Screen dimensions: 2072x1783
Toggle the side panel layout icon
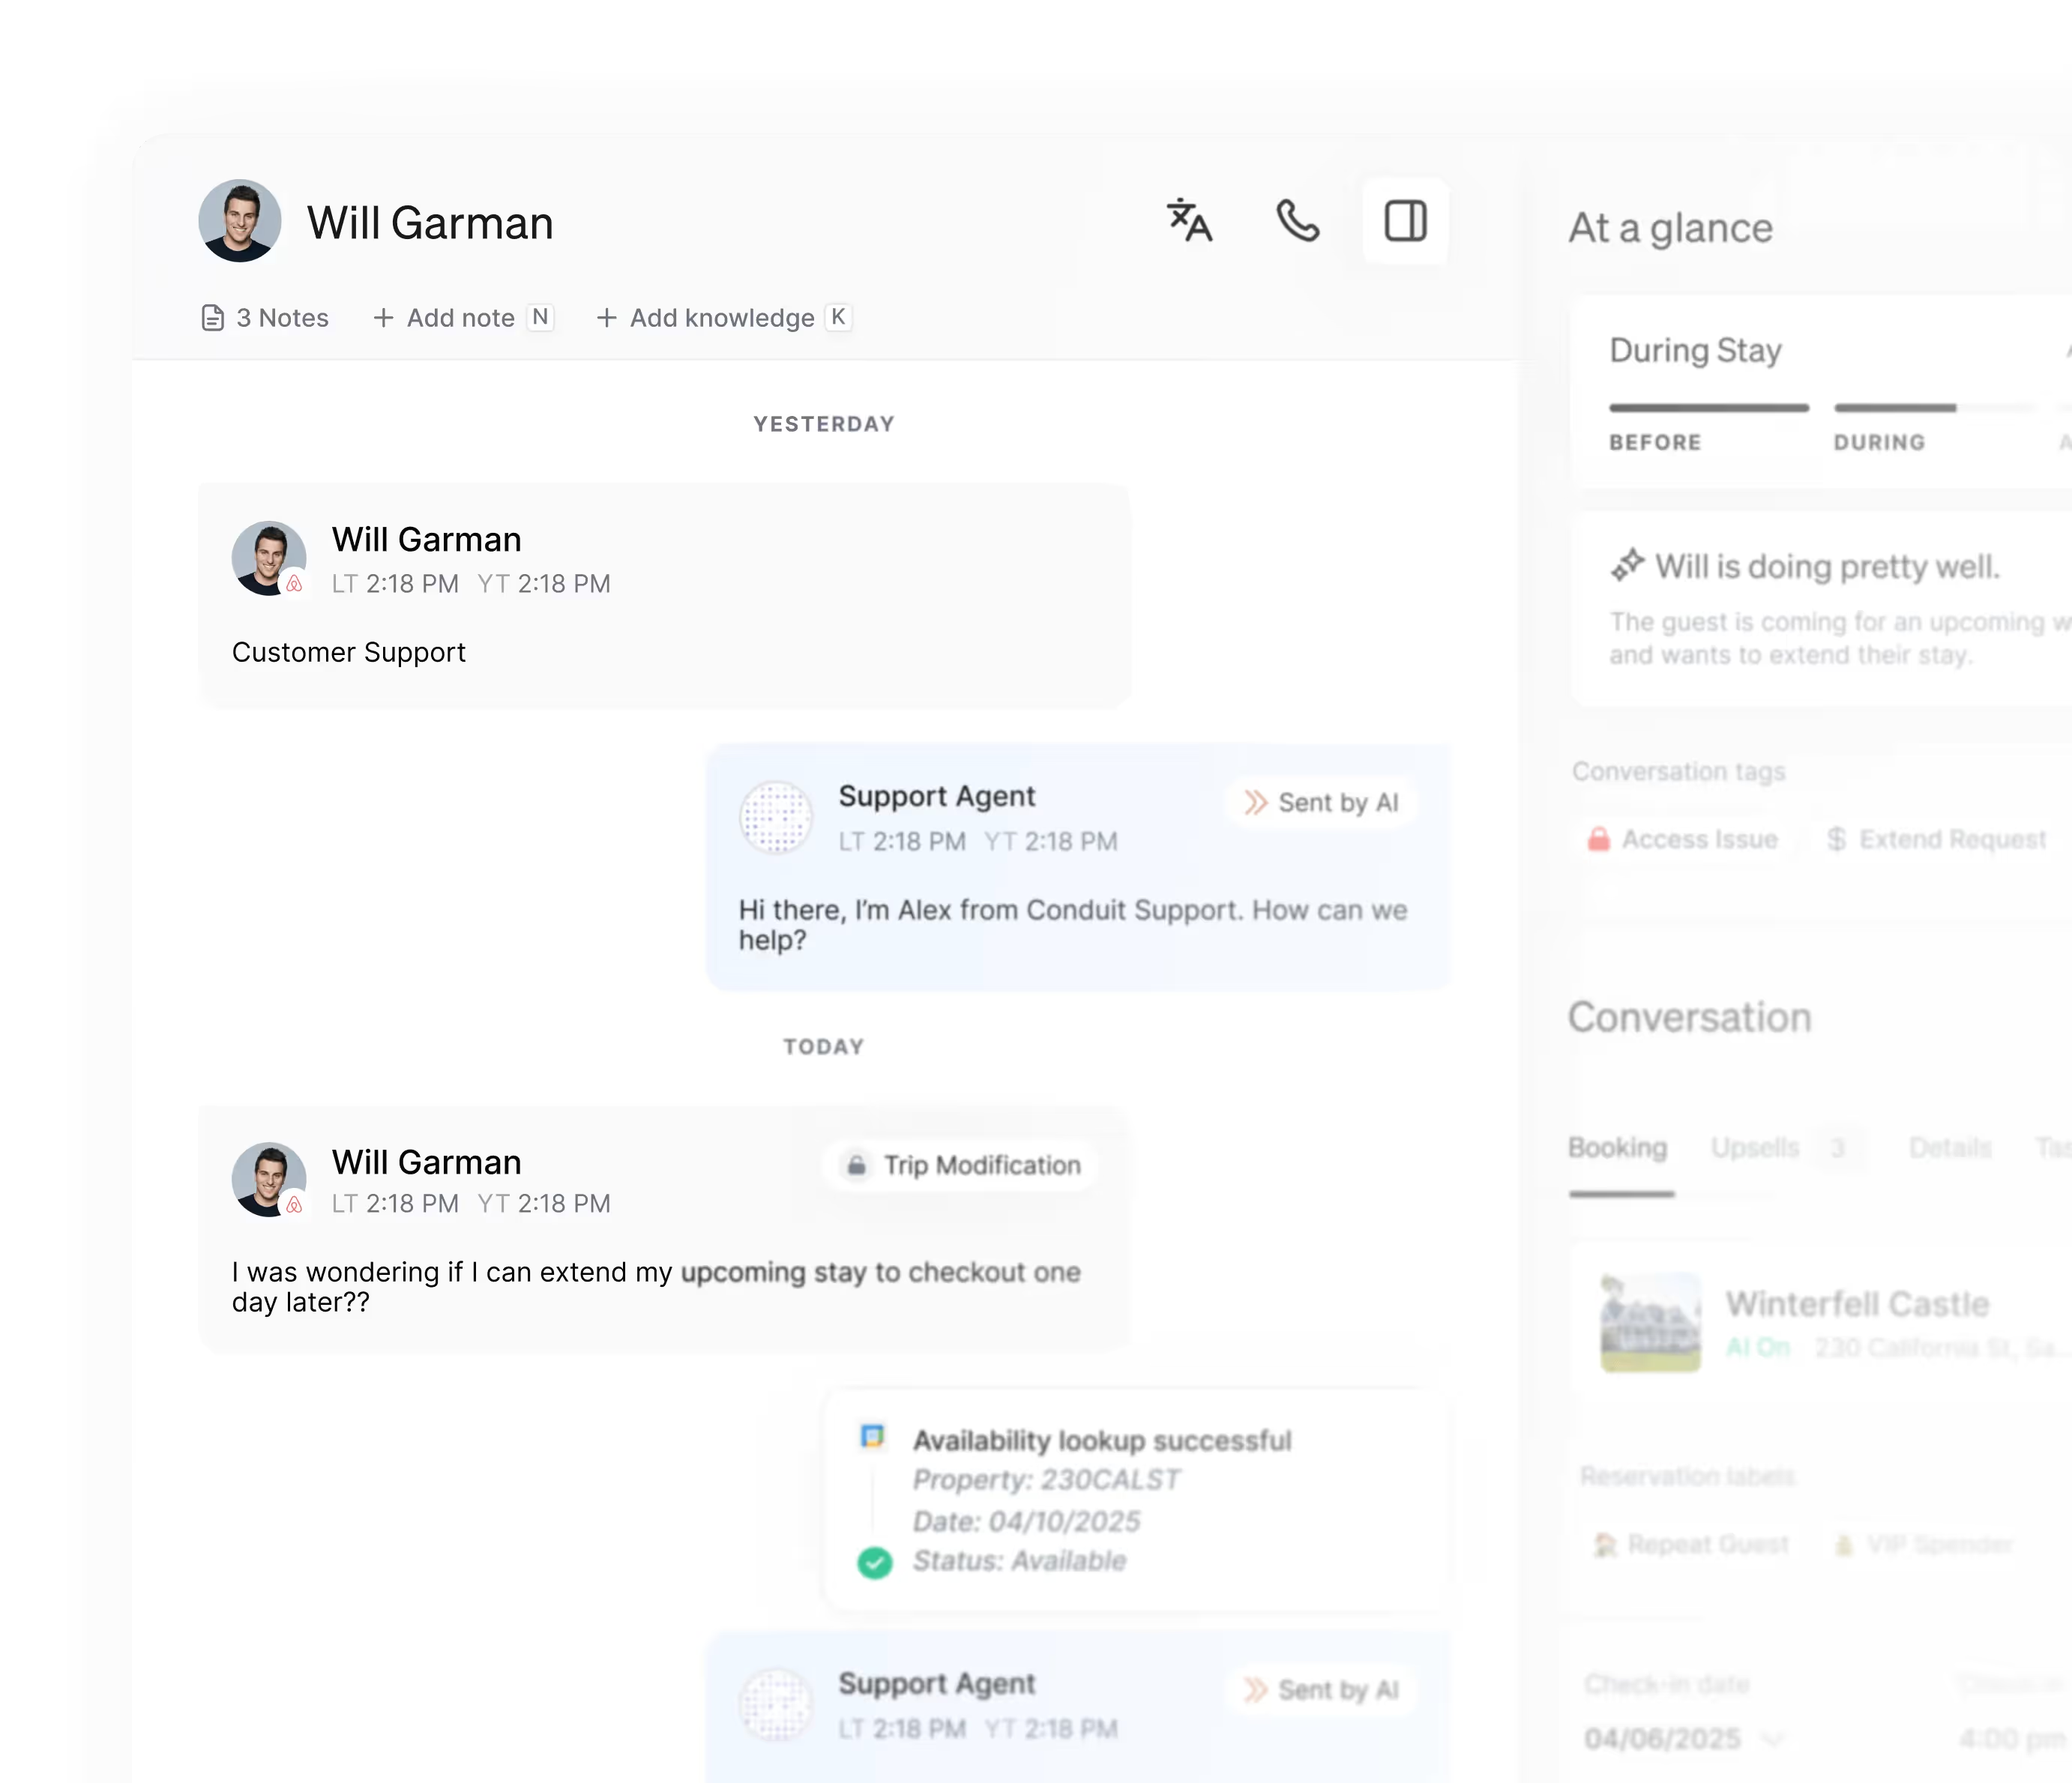point(1405,222)
